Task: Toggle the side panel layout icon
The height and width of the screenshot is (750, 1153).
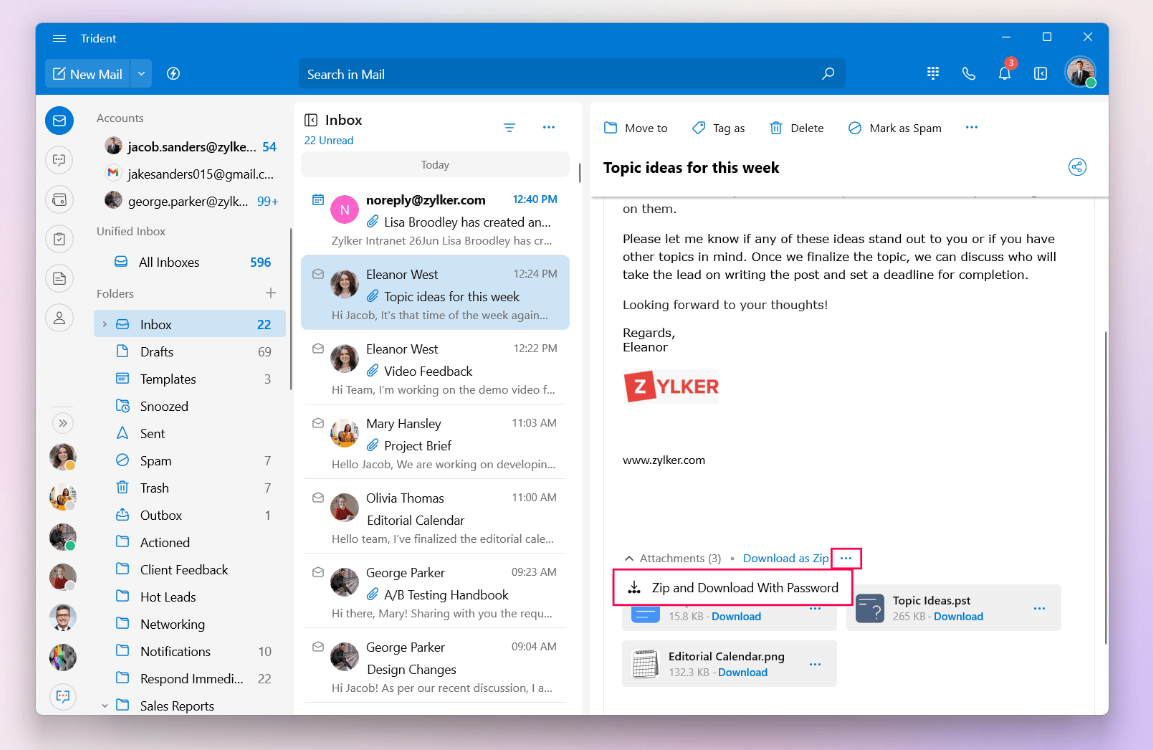Action: coord(1040,74)
